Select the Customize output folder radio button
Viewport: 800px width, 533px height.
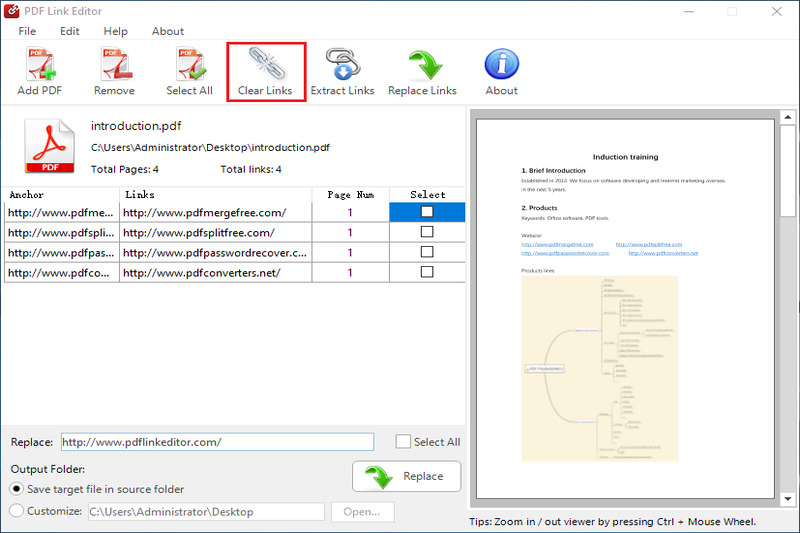pos(16,511)
